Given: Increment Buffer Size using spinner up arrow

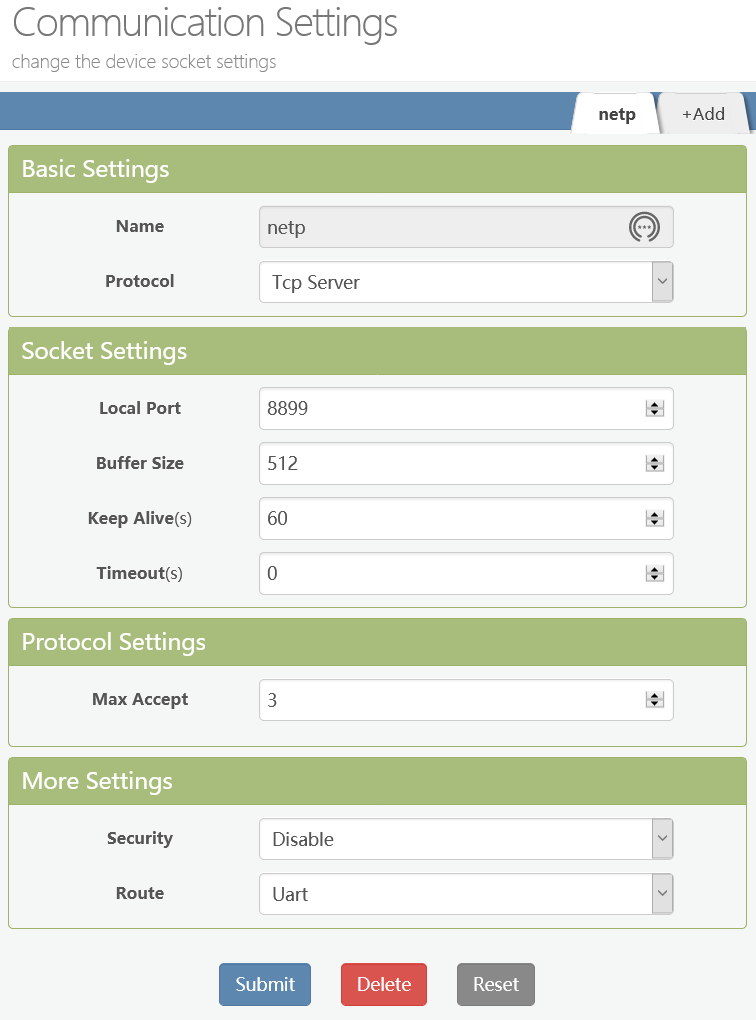Looking at the screenshot, I should [x=655, y=459].
